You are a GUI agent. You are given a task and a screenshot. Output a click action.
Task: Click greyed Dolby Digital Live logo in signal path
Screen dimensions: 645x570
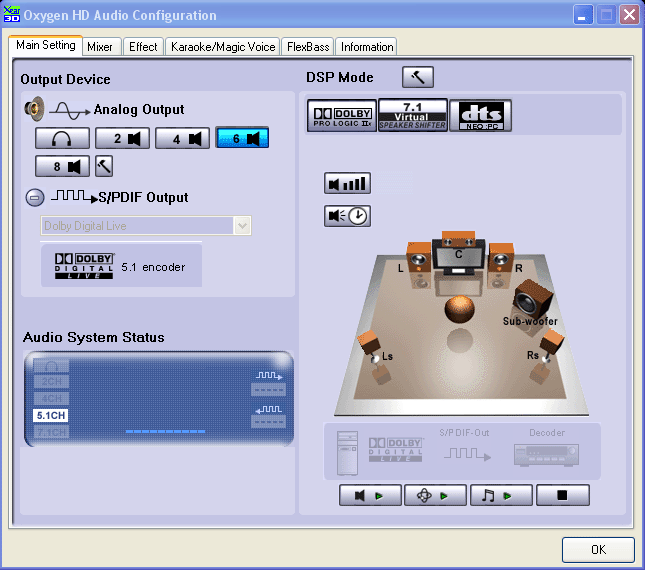[395, 450]
